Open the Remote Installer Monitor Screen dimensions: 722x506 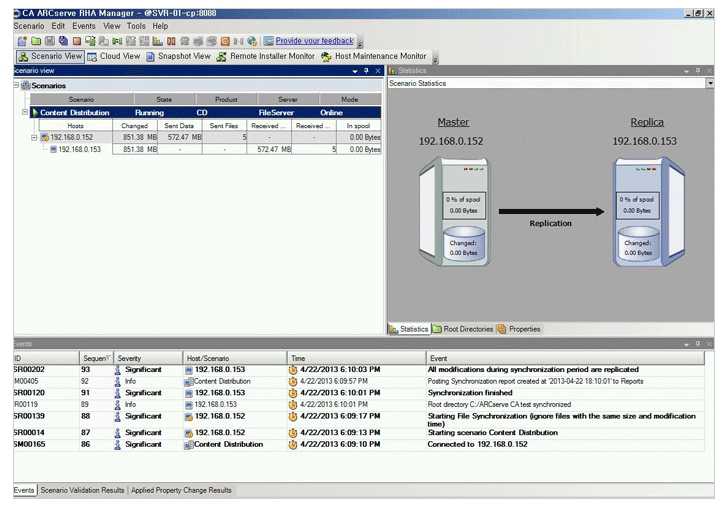[x=266, y=56]
